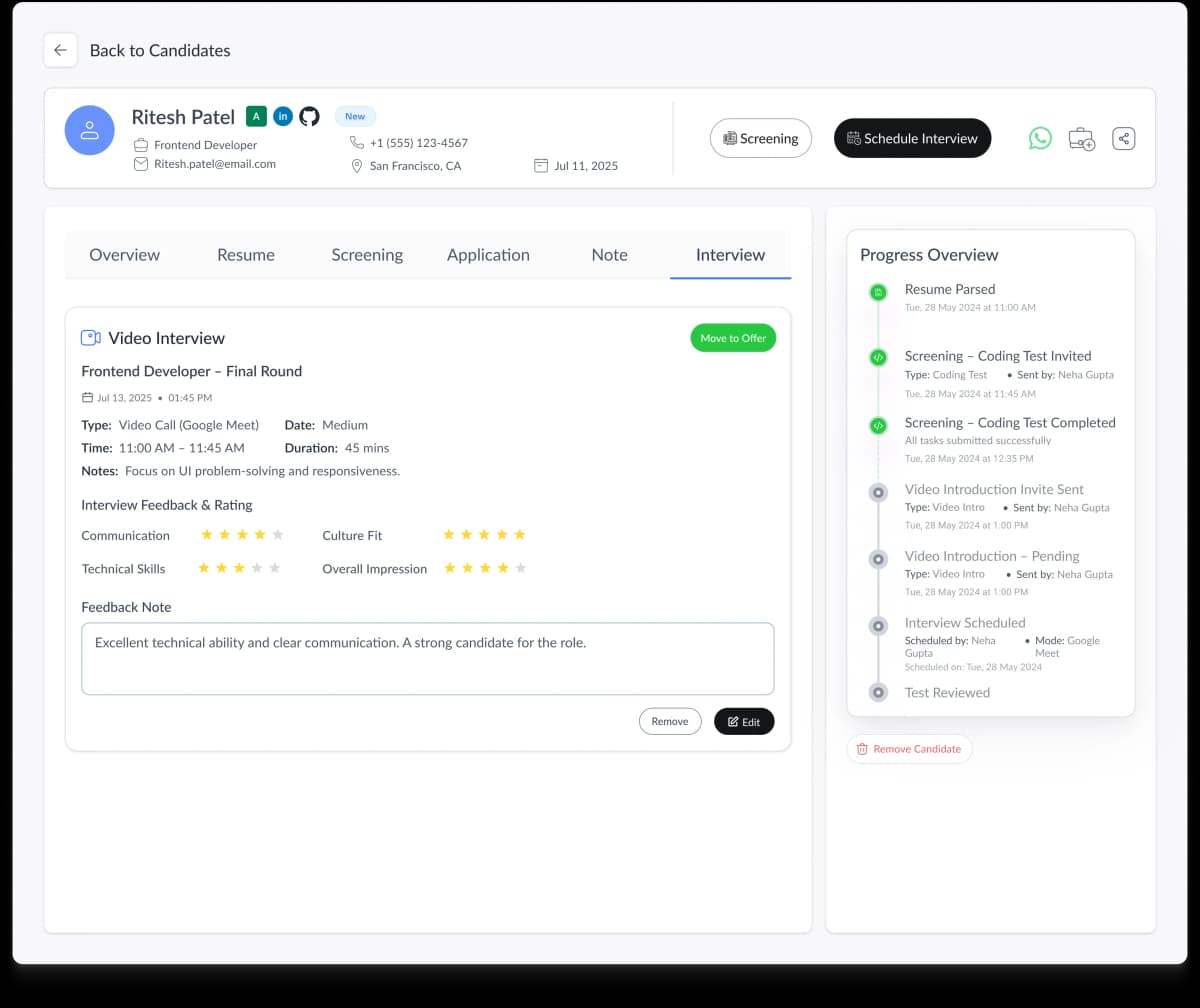The image size is (1200, 1008).
Task: Click the share icon button
Action: 1124,139
